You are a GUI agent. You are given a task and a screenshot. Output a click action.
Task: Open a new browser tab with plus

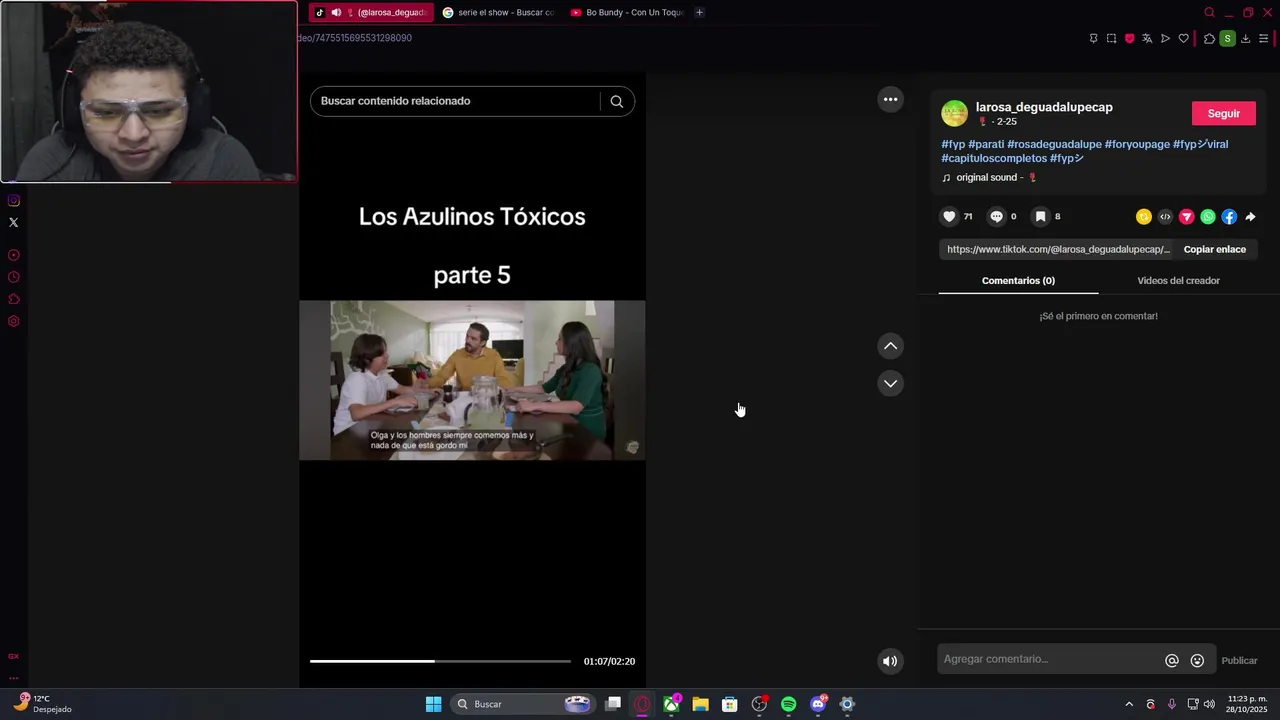699,12
